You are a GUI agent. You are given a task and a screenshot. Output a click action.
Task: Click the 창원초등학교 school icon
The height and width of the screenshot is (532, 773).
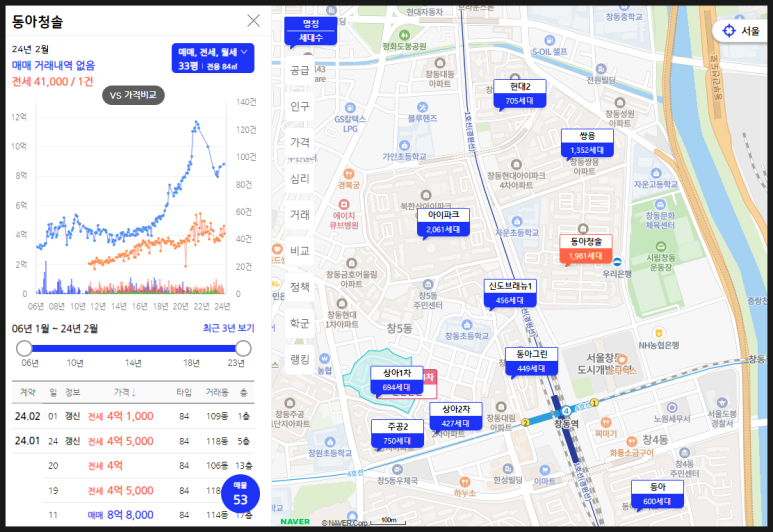330,442
